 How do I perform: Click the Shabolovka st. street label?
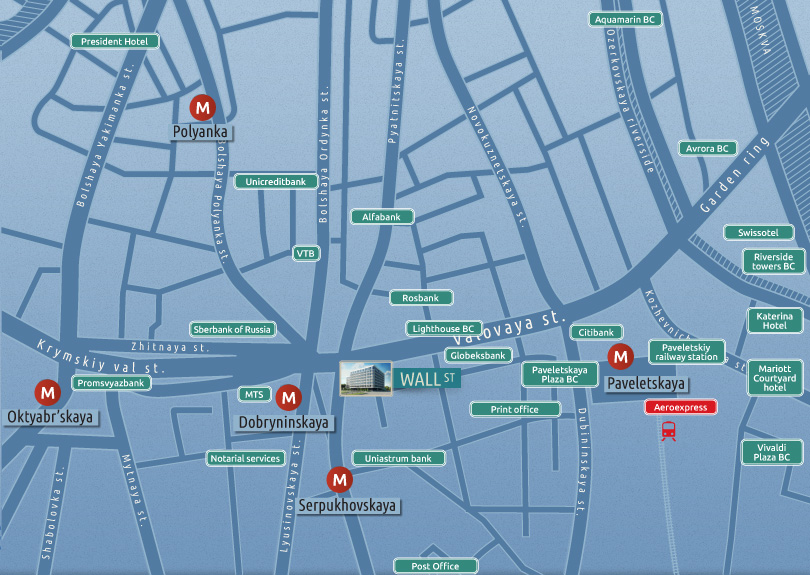click(54, 514)
